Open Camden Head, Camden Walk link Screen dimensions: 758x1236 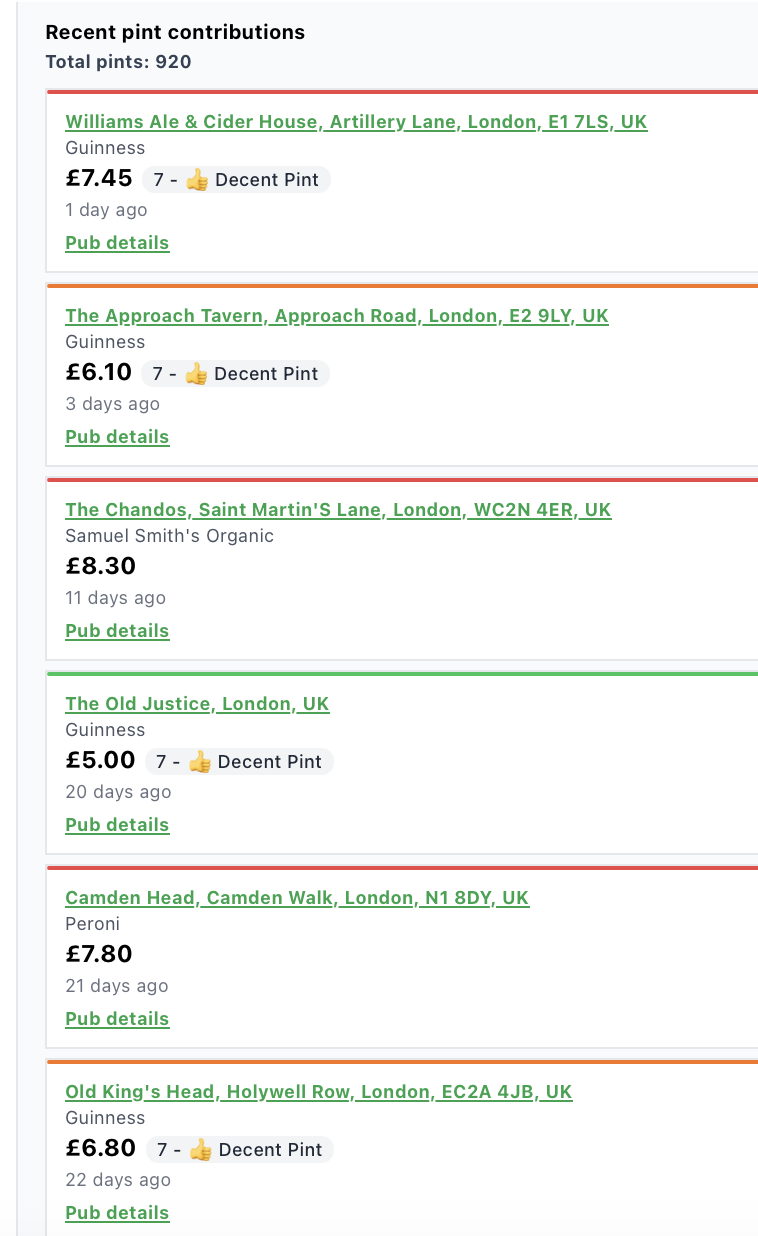click(297, 898)
